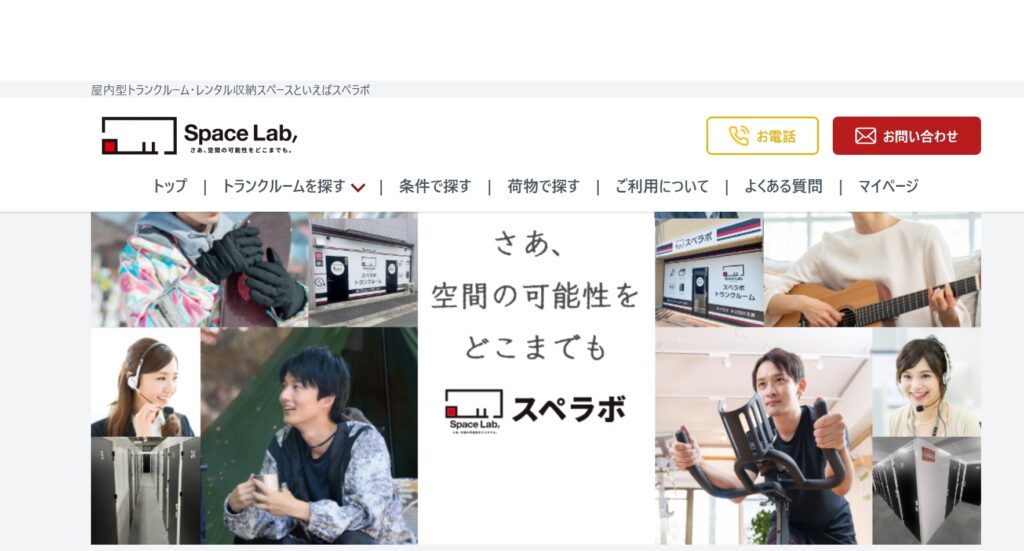
Task: Select 荷物で探す in the navigation
Action: click(x=543, y=186)
